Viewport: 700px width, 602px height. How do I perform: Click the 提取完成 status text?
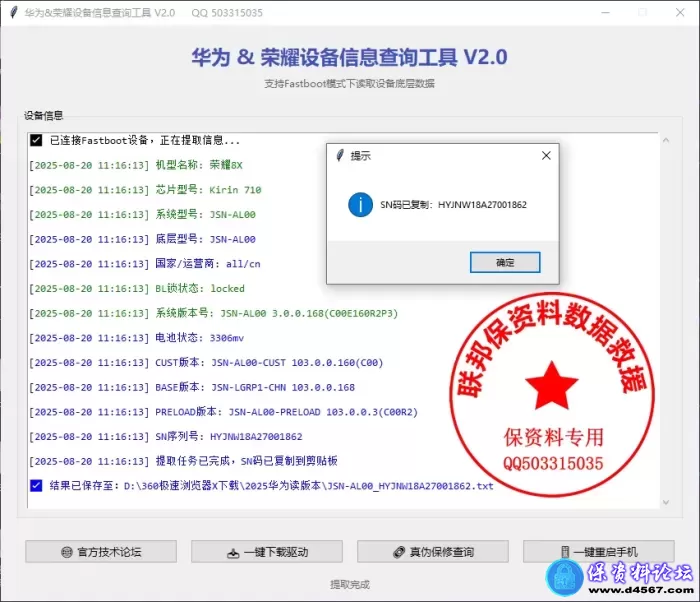(x=350, y=584)
